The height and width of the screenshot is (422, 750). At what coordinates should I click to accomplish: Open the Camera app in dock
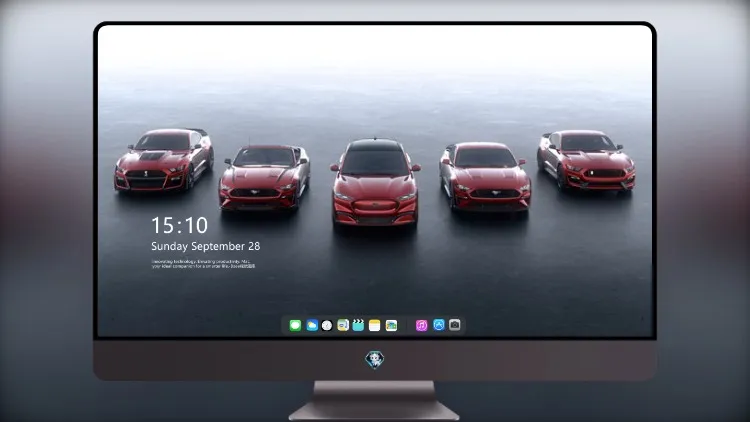coord(455,325)
